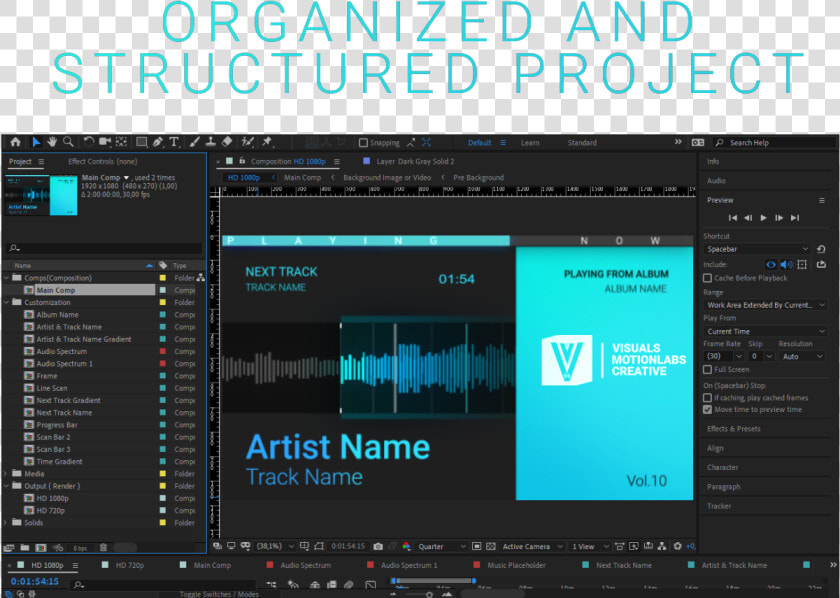The image size is (840, 598).
Task: Select the Pen tool
Action: point(158,142)
